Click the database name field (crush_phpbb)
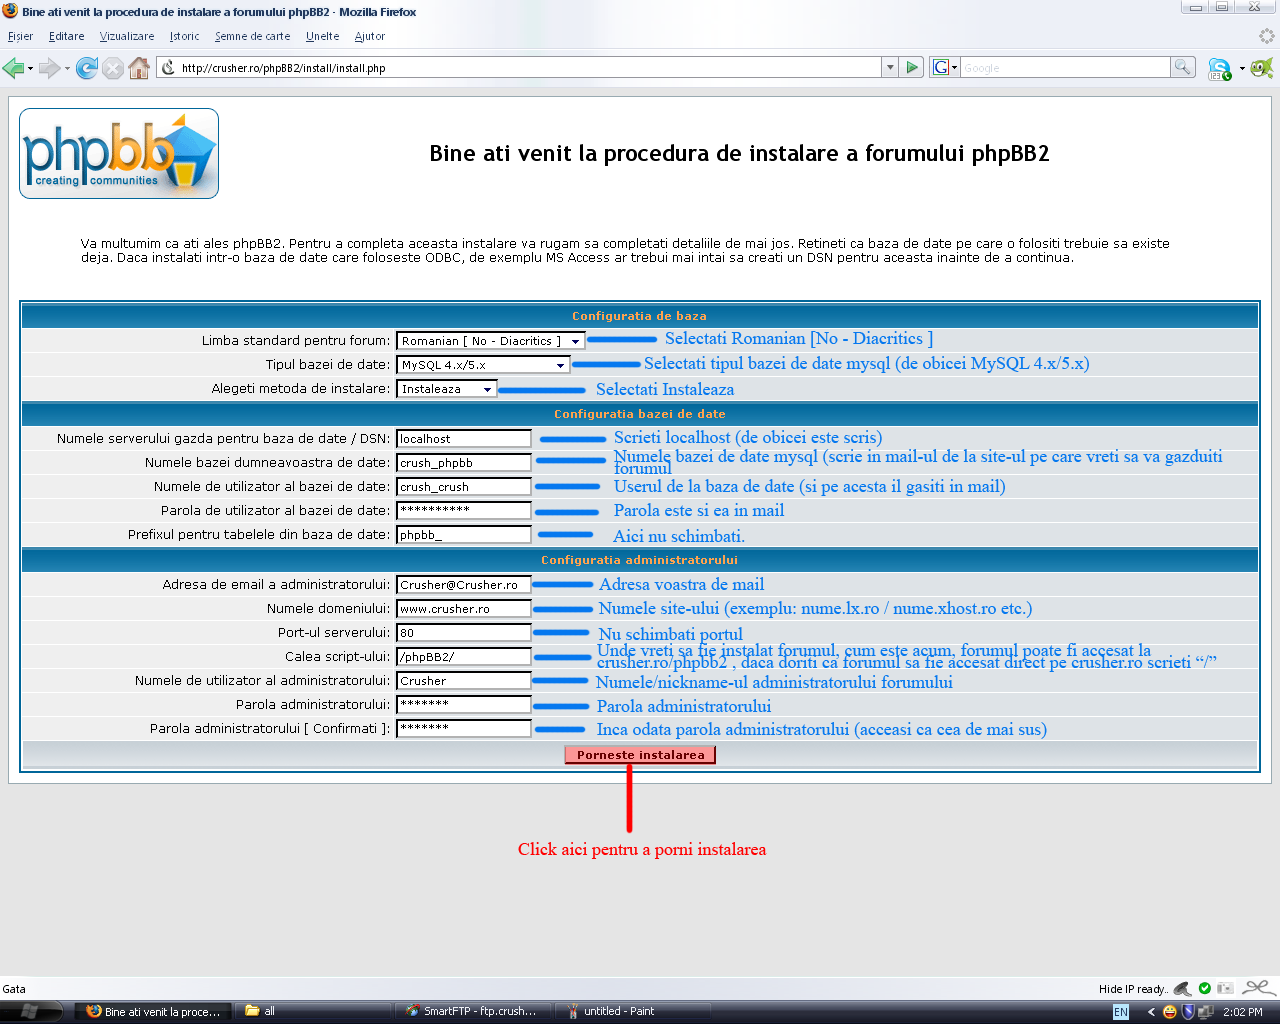Image resolution: width=1280 pixels, height=1024 pixels. pos(464,462)
